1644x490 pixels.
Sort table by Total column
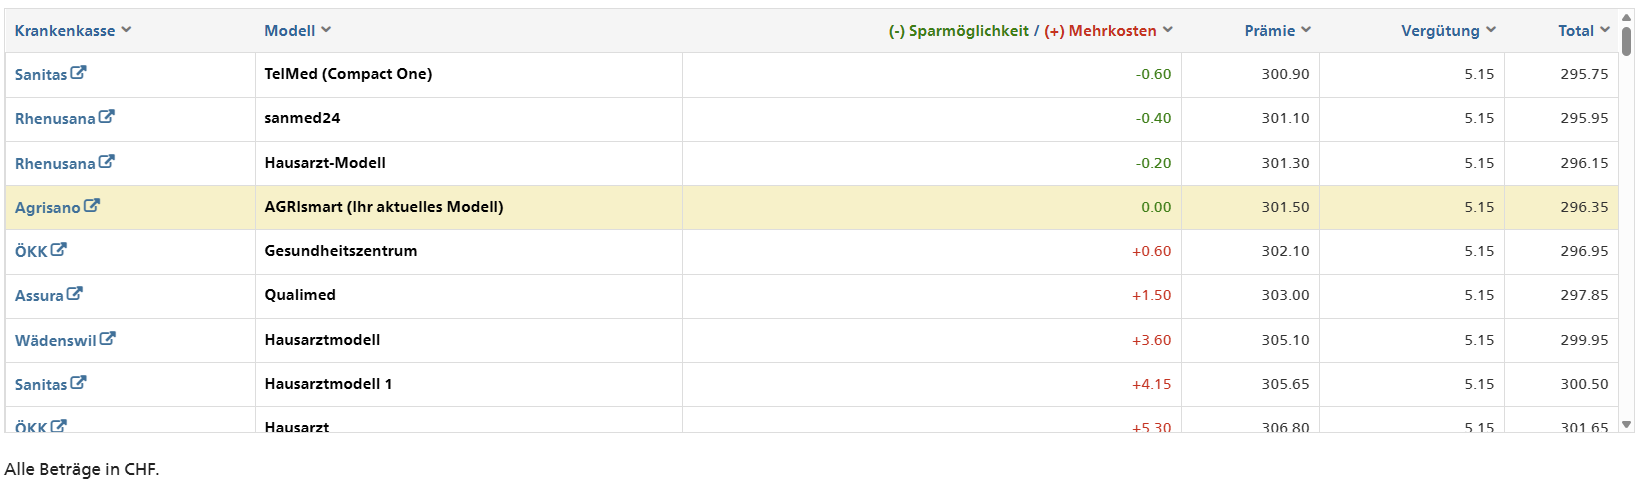[1583, 31]
